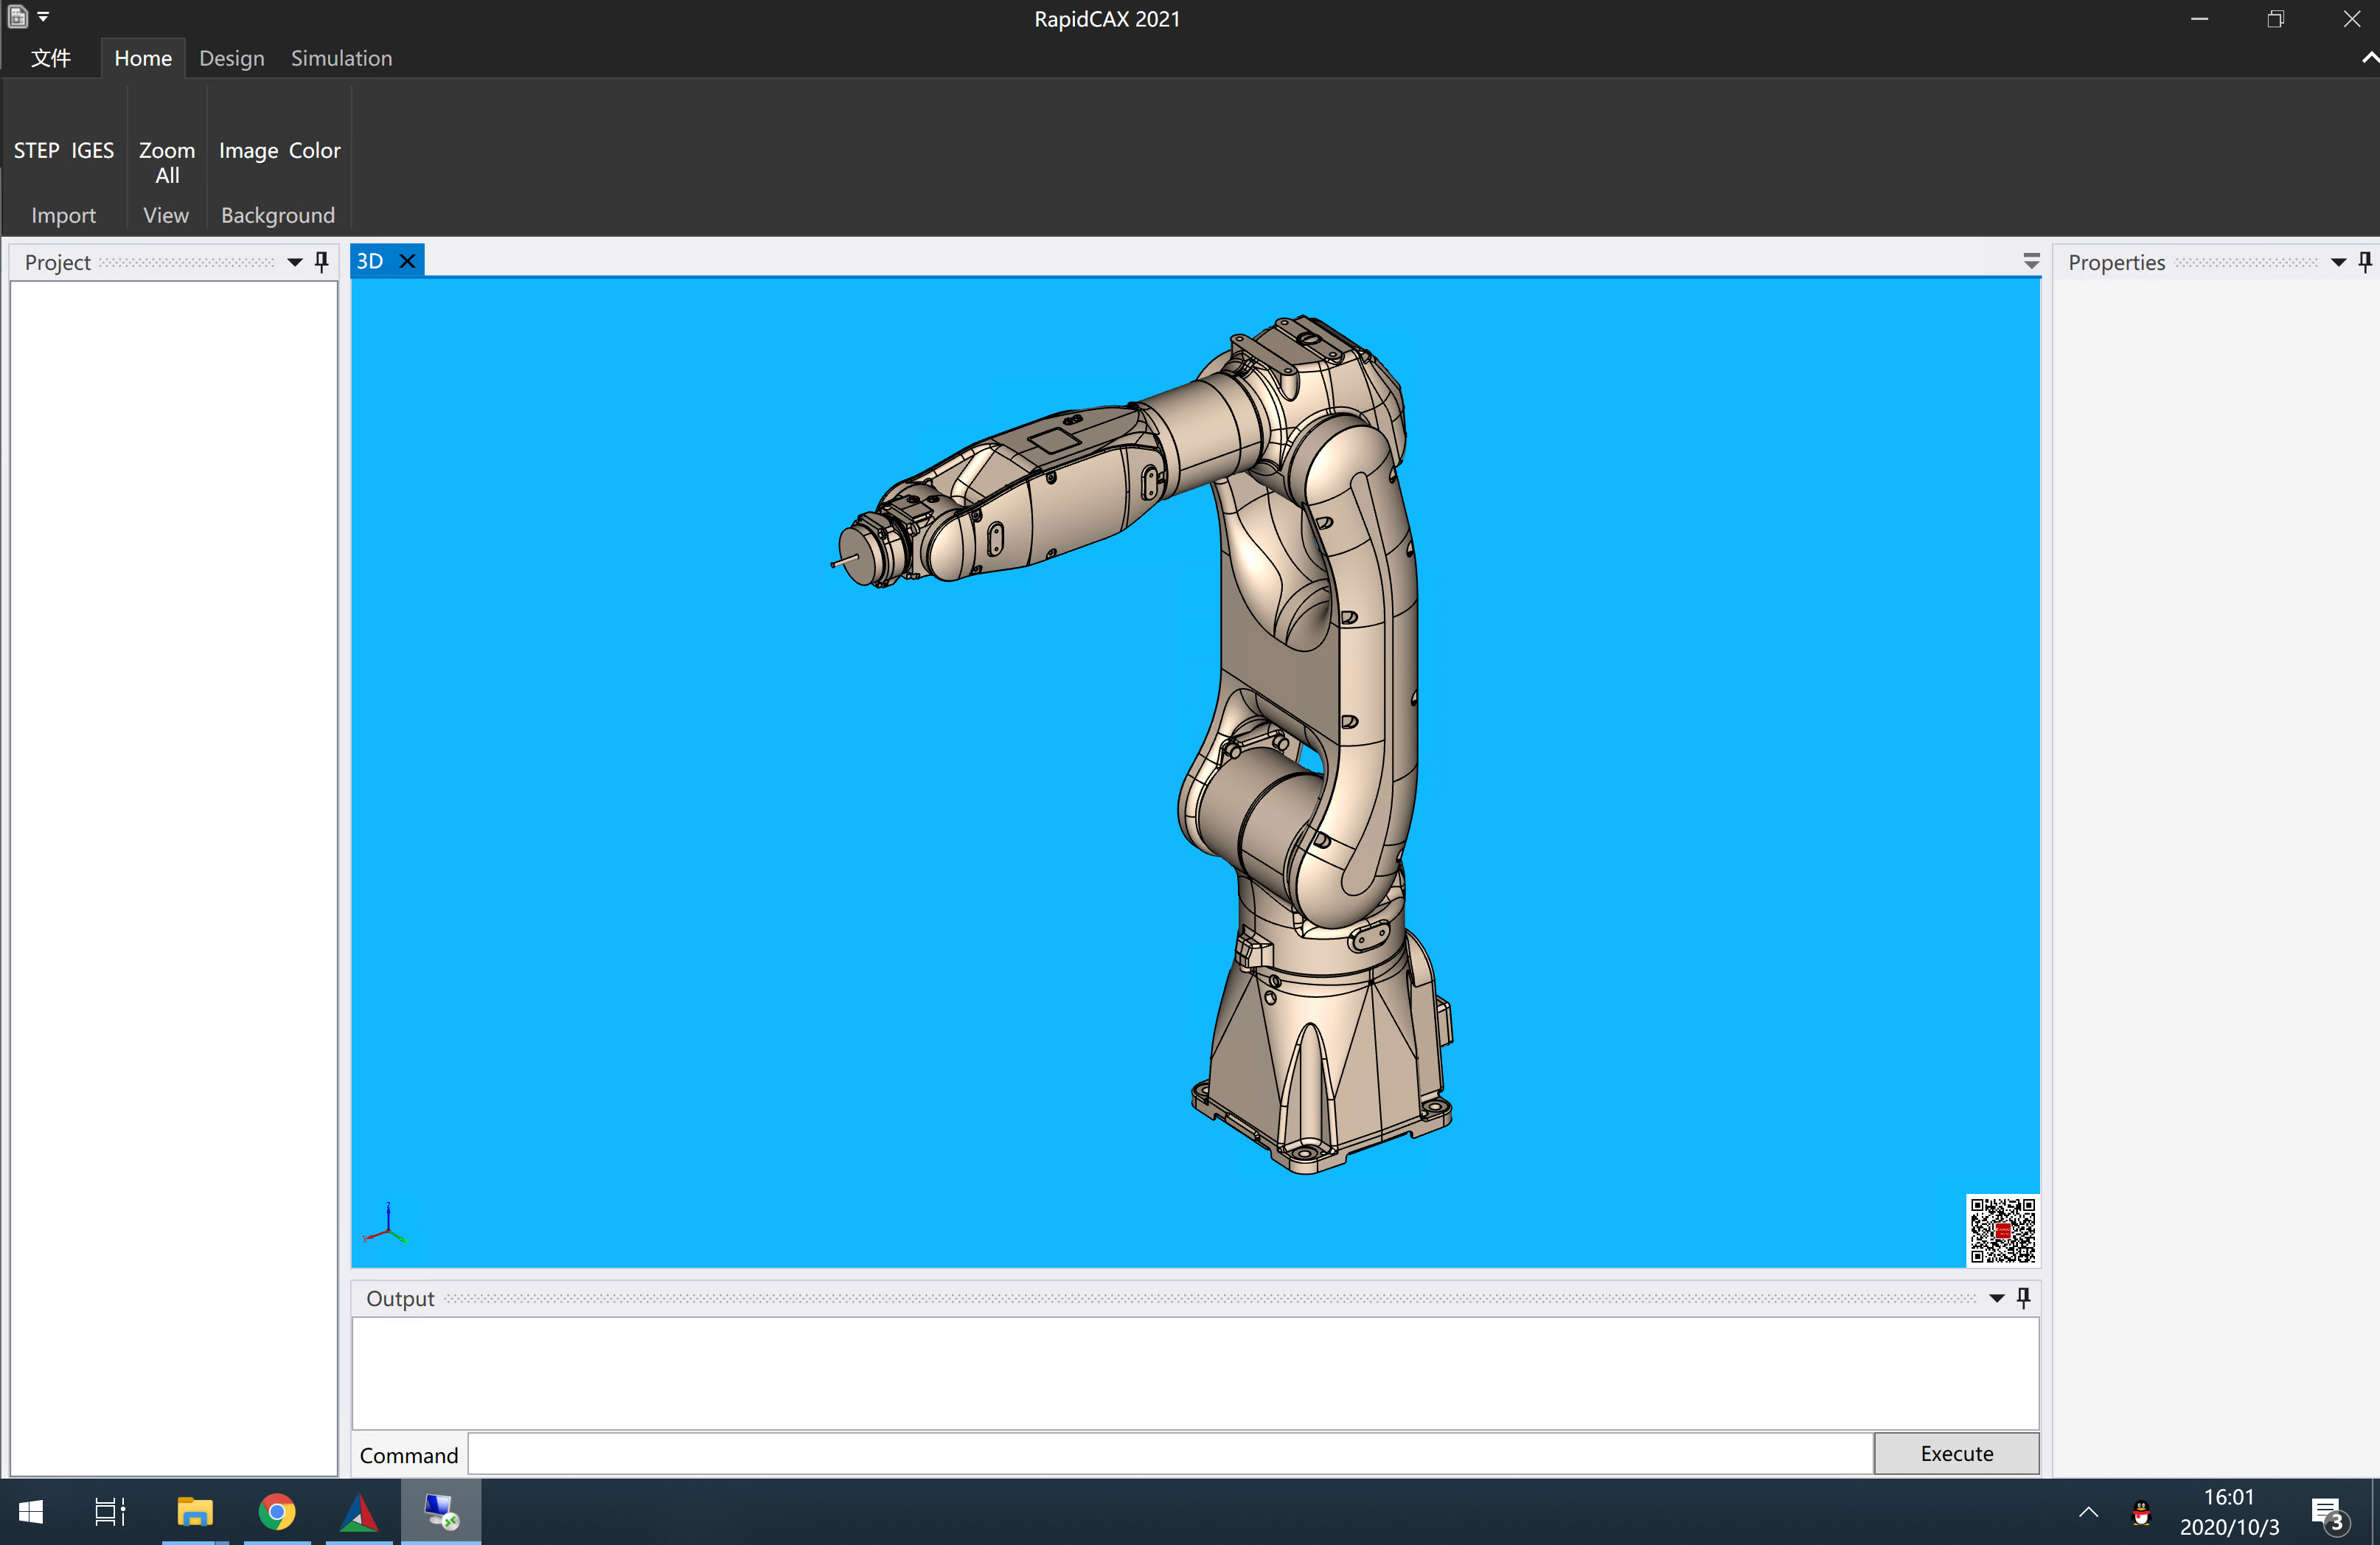Image resolution: width=2380 pixels, height=1545 pixels.
Task: Set background using the Image button
Action: click(x=248, y=150)
